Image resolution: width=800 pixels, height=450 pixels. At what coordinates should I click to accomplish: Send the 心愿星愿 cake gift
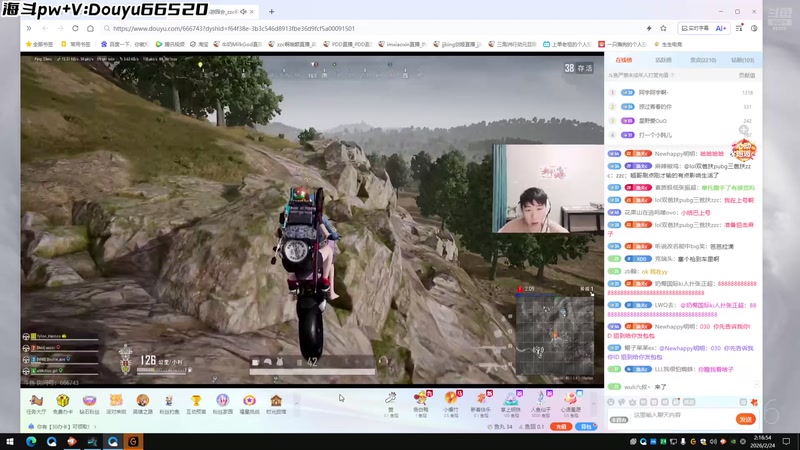click(x=571, y=405)
